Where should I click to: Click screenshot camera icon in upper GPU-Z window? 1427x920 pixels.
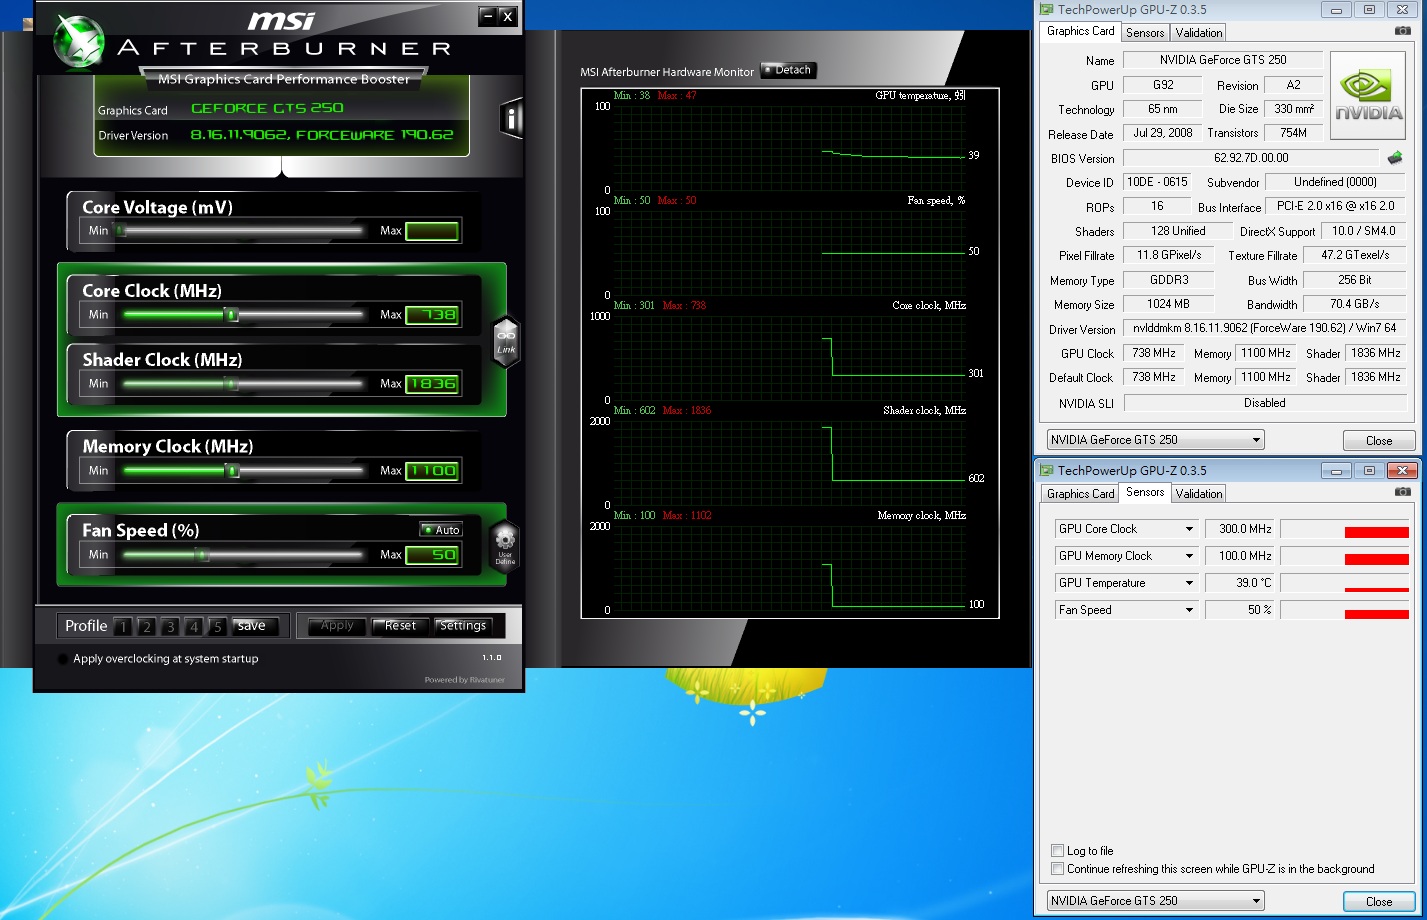tap(1403, 32)
